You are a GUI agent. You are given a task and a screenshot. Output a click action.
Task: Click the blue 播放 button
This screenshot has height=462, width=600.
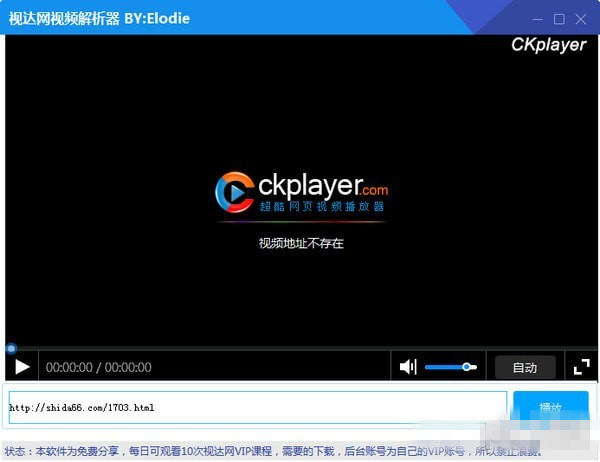[x=551, y=407]
